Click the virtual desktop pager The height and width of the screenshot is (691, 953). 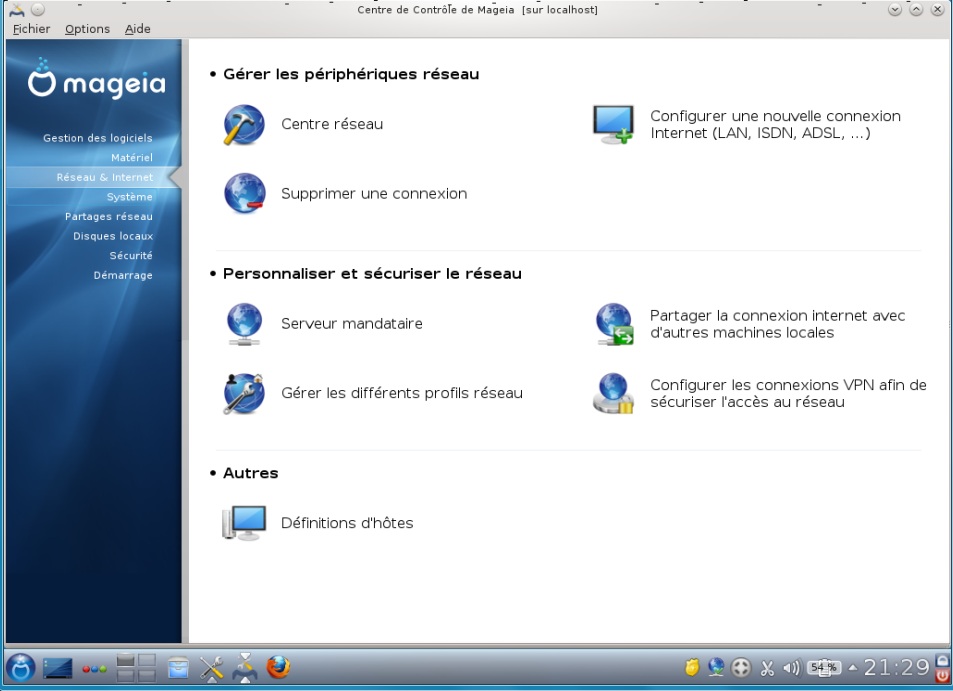pyautogui.click(x=136, y=668)
